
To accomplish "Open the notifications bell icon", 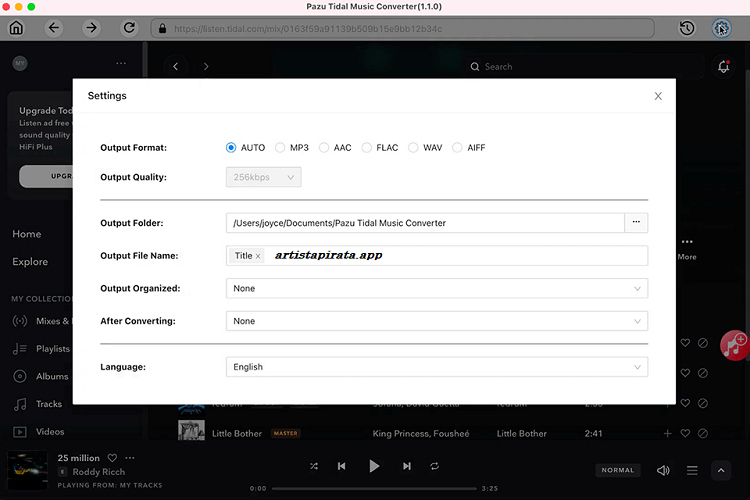I will click(x=723, y=67).
